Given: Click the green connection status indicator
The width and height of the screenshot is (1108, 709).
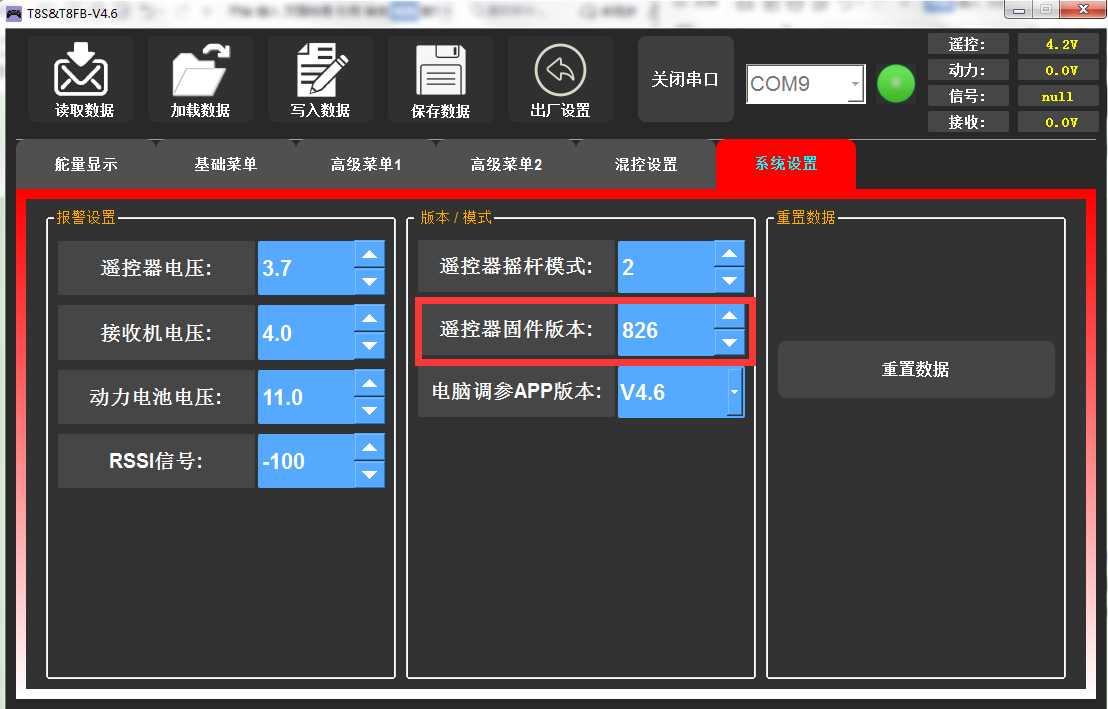Looking at the screenshot, I should coord(896,83).
